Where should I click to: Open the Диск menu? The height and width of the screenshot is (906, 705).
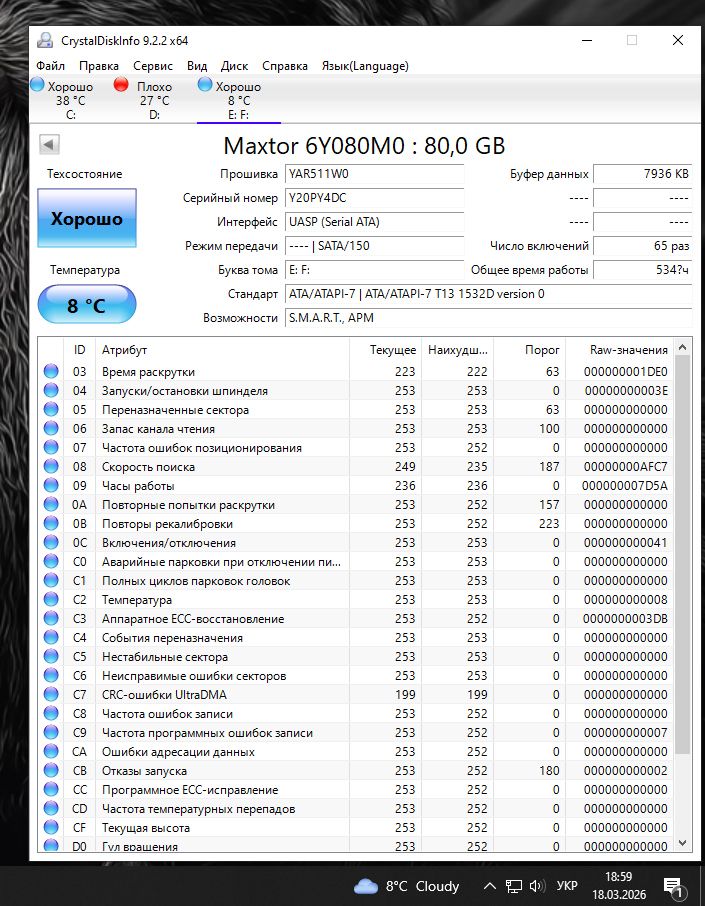coord(235,66)
